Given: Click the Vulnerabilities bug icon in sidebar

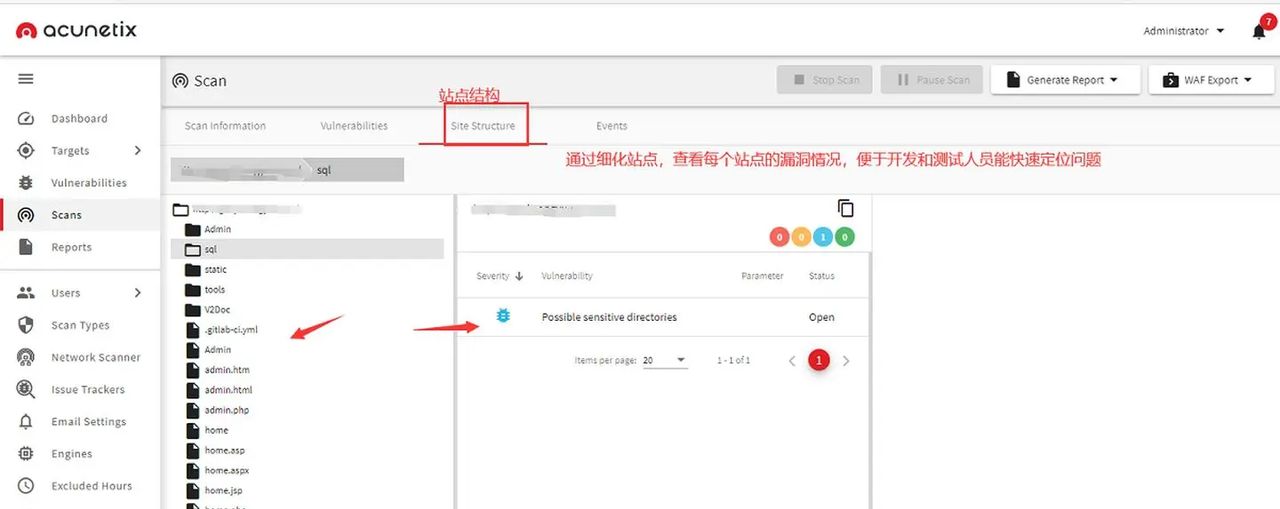Looking at the screenshot, I should click(27, 183).
